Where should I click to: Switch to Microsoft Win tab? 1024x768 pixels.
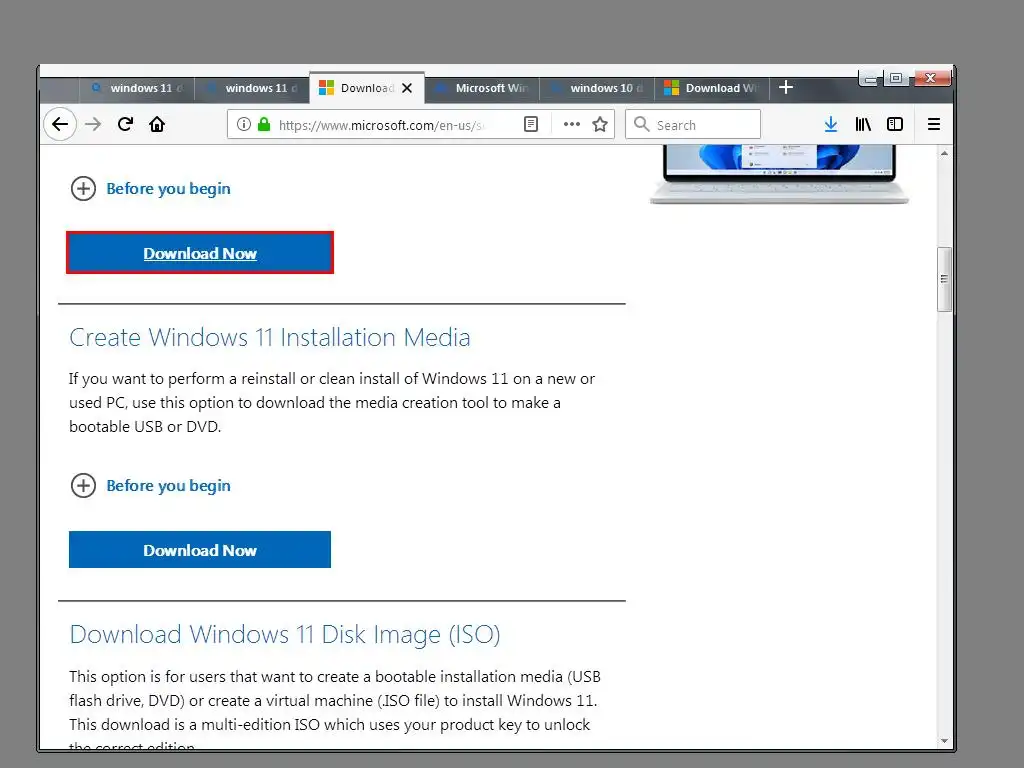click(x=482, y=88)
